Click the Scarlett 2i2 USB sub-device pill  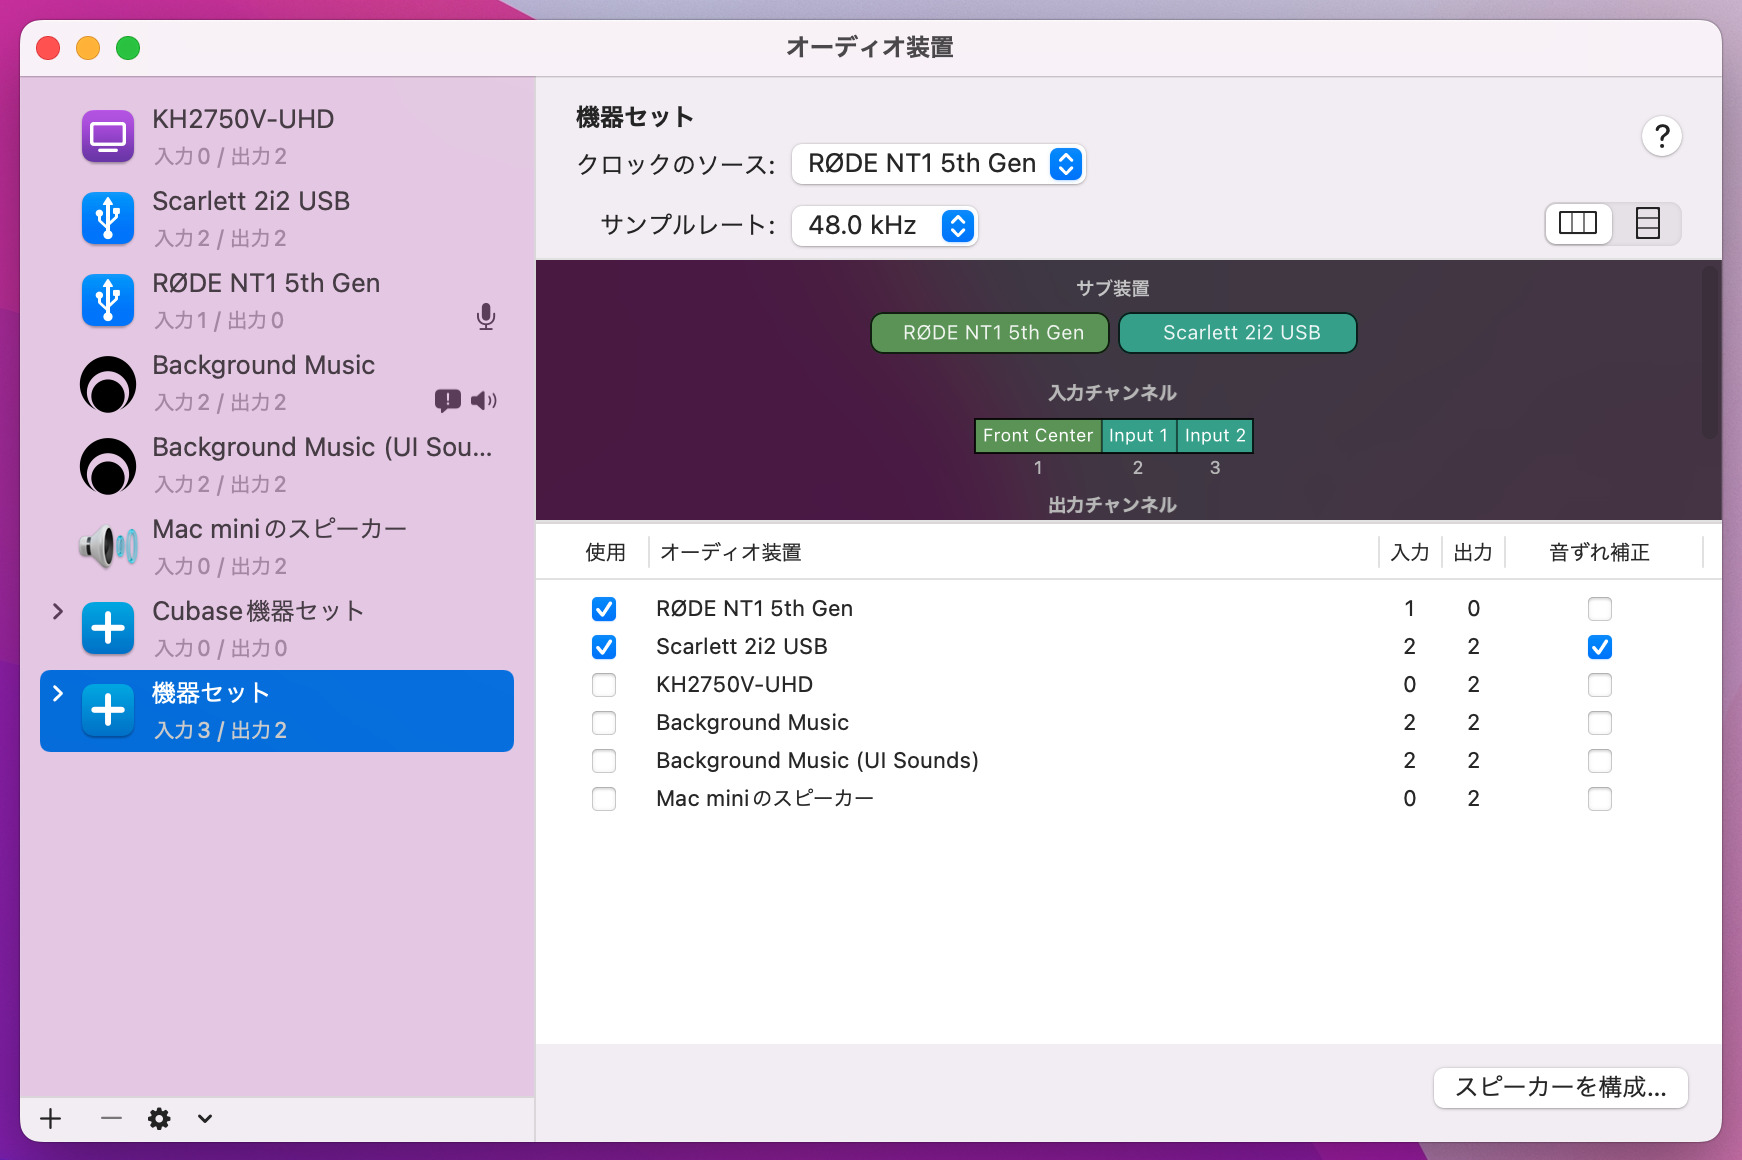(1238, 333)
